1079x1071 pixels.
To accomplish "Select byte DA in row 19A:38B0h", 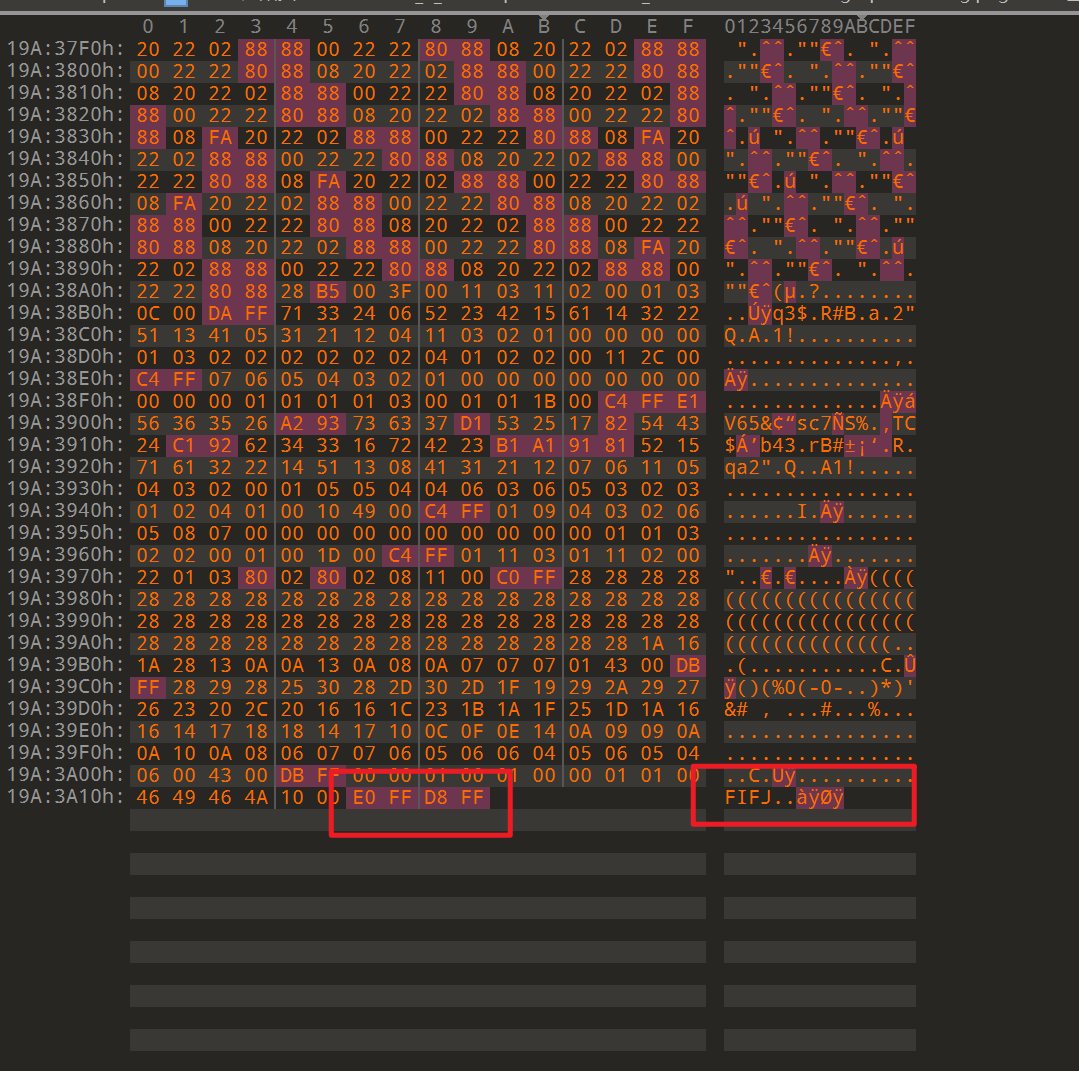I will coord(220,313).
